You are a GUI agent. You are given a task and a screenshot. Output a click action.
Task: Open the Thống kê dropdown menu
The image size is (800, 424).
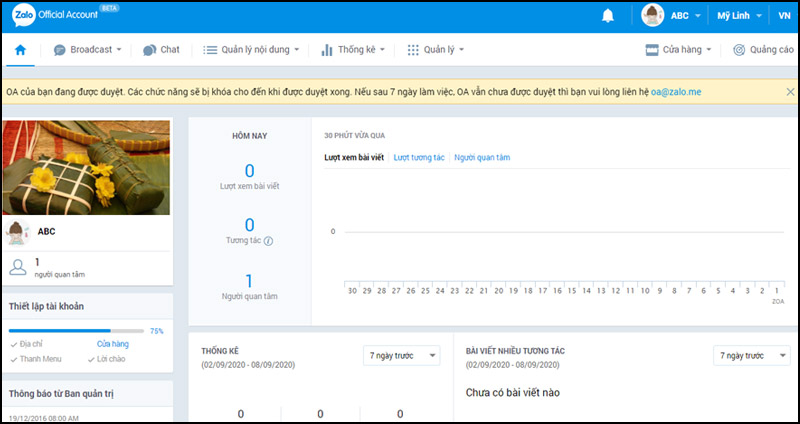[x=353, y=50]
